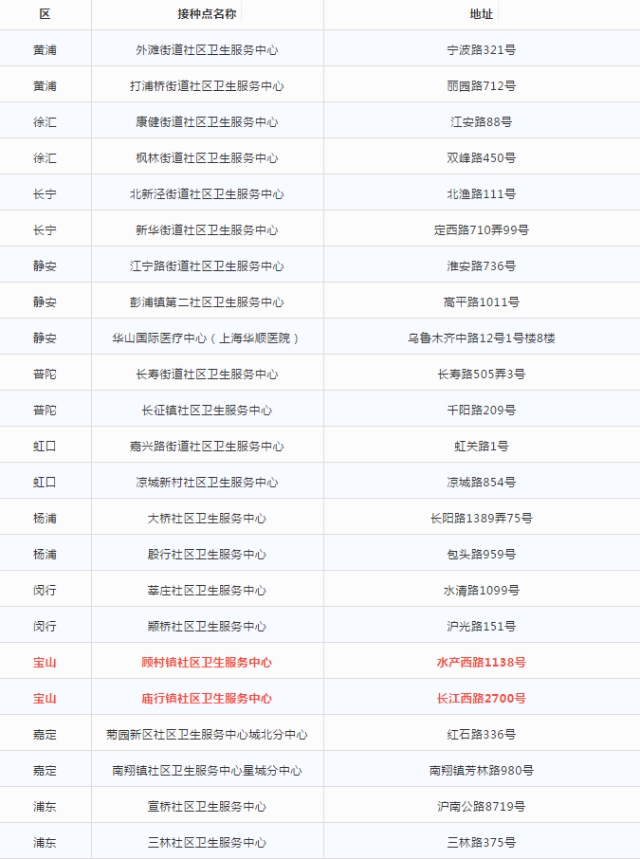Image resolution: width=640 pixels, height=859 pixels.
Task: Select '凉城新村社区卫生服务中心' cell
Action: 207,482
